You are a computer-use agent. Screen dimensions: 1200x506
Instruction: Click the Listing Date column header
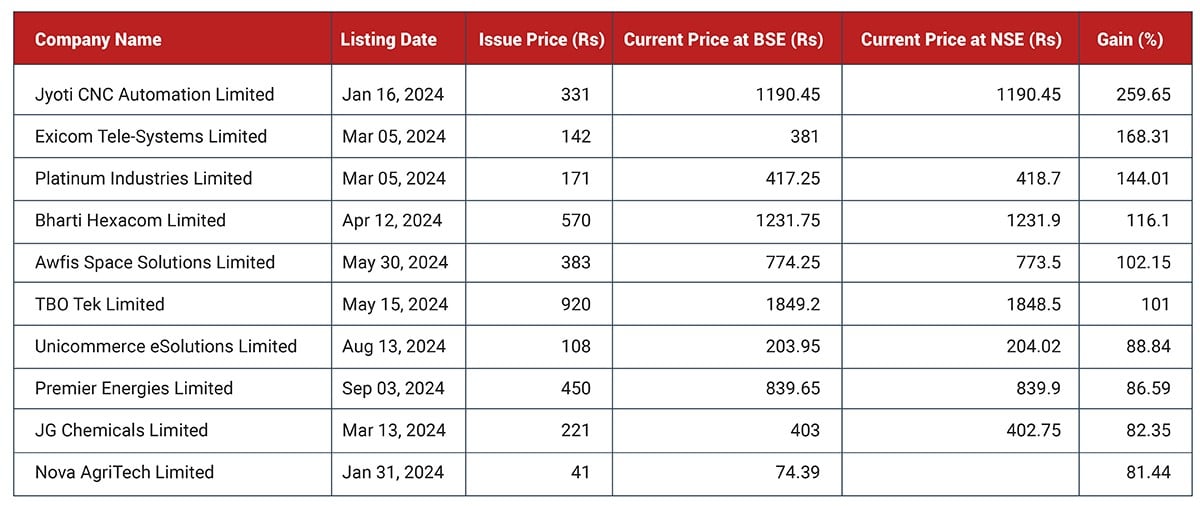click(x=388, y=40)
